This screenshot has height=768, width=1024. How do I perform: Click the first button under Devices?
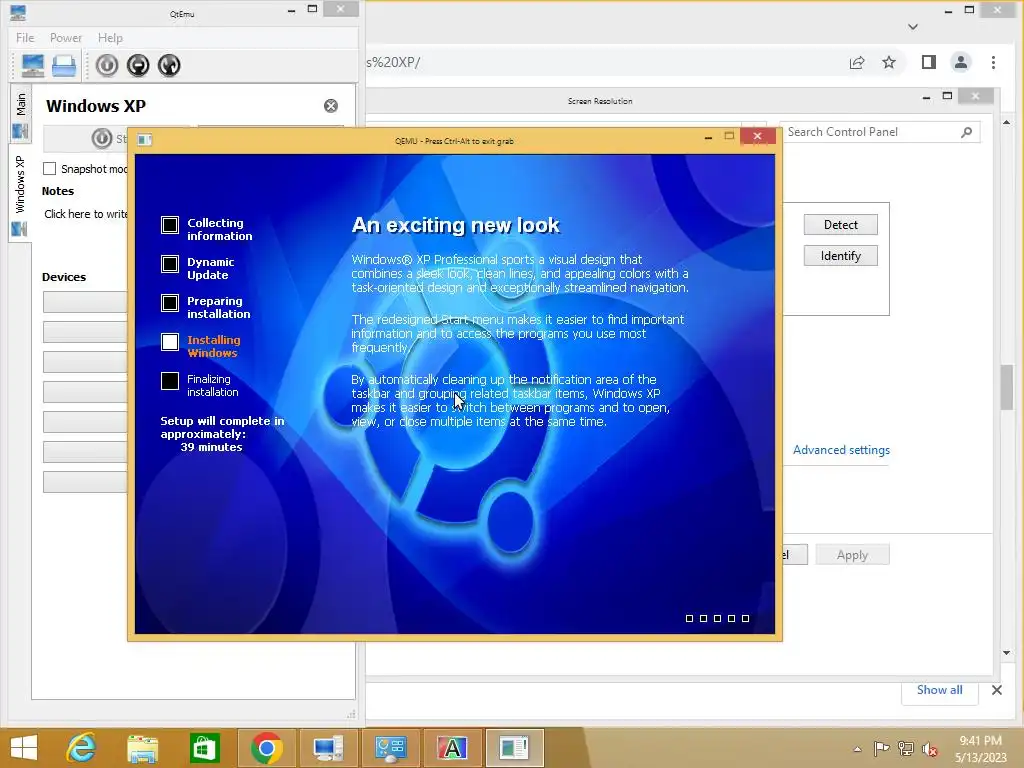click(85, 302)
